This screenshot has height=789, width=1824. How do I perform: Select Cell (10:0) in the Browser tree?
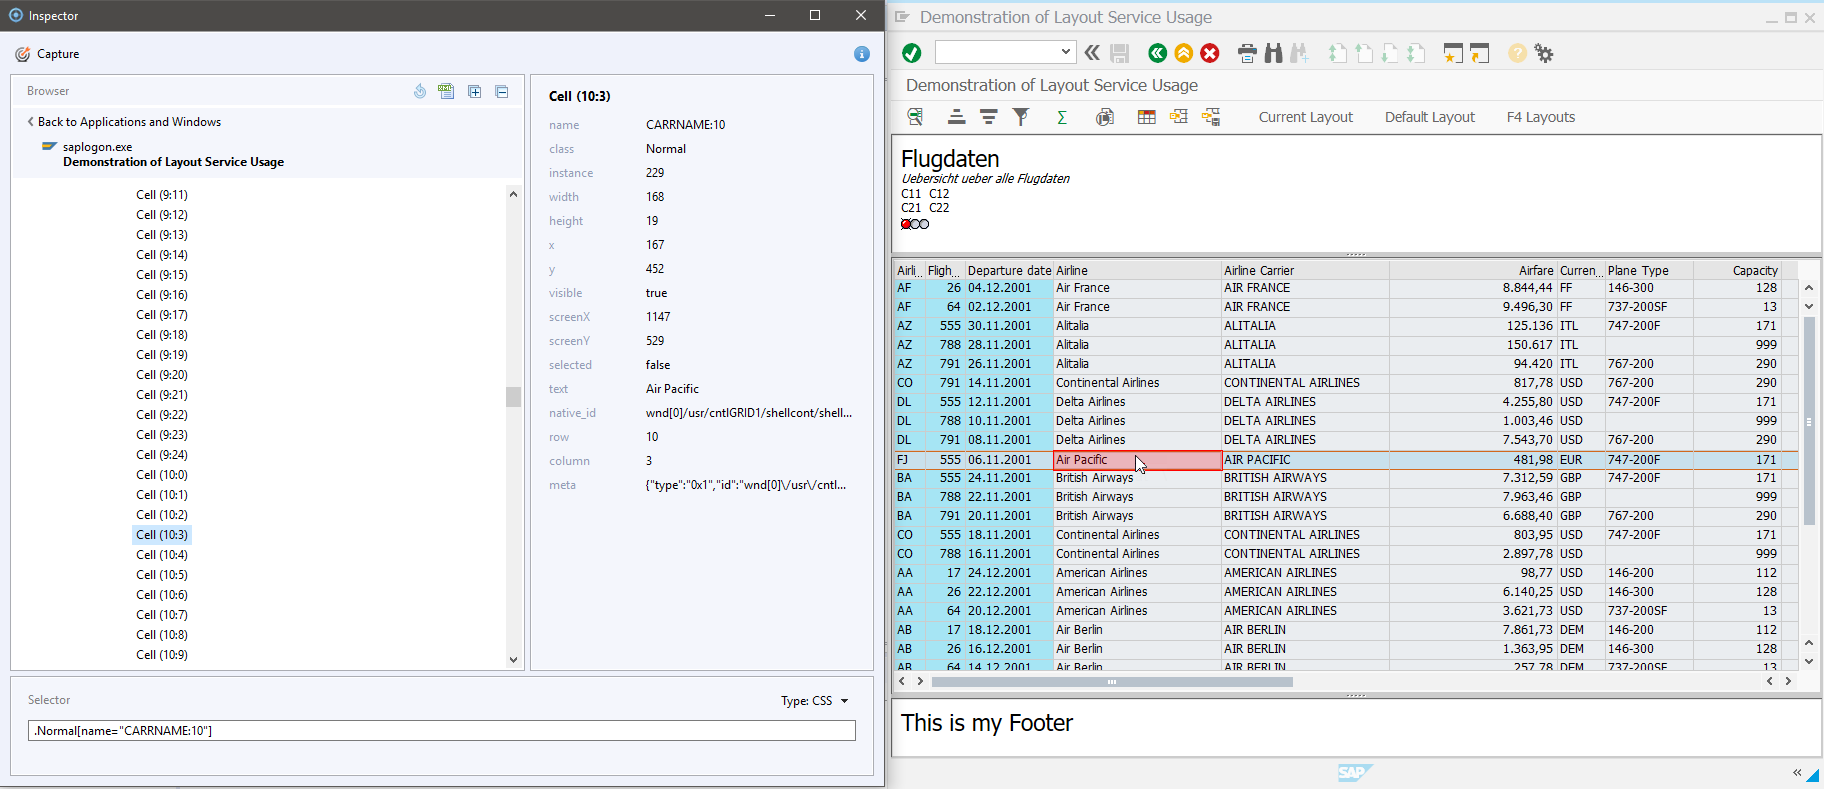(162, 475)
